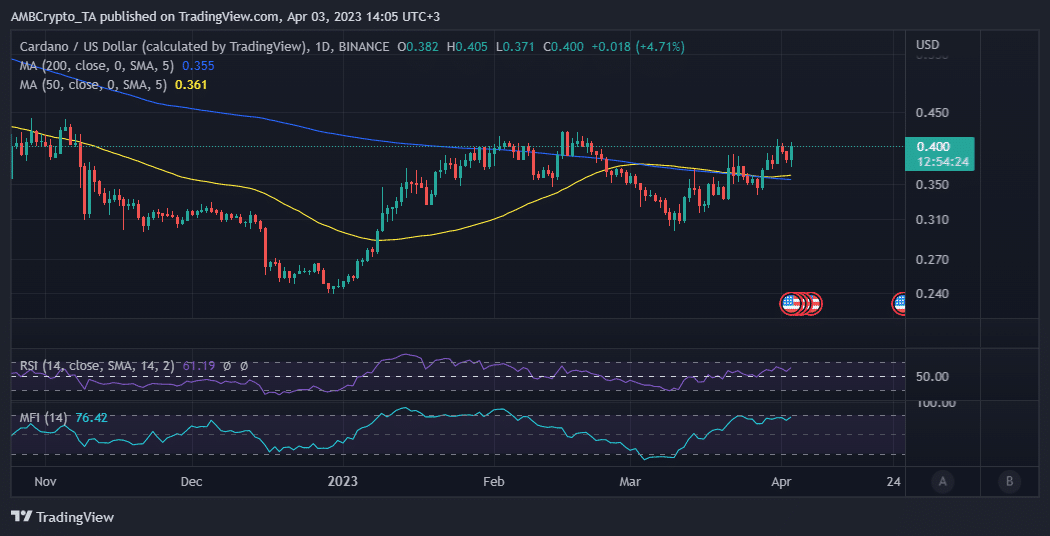This screenshot has height=536, width=1050.
Task: Click the RSI 50.00 axis label
Action: click(x=932, y=377)
